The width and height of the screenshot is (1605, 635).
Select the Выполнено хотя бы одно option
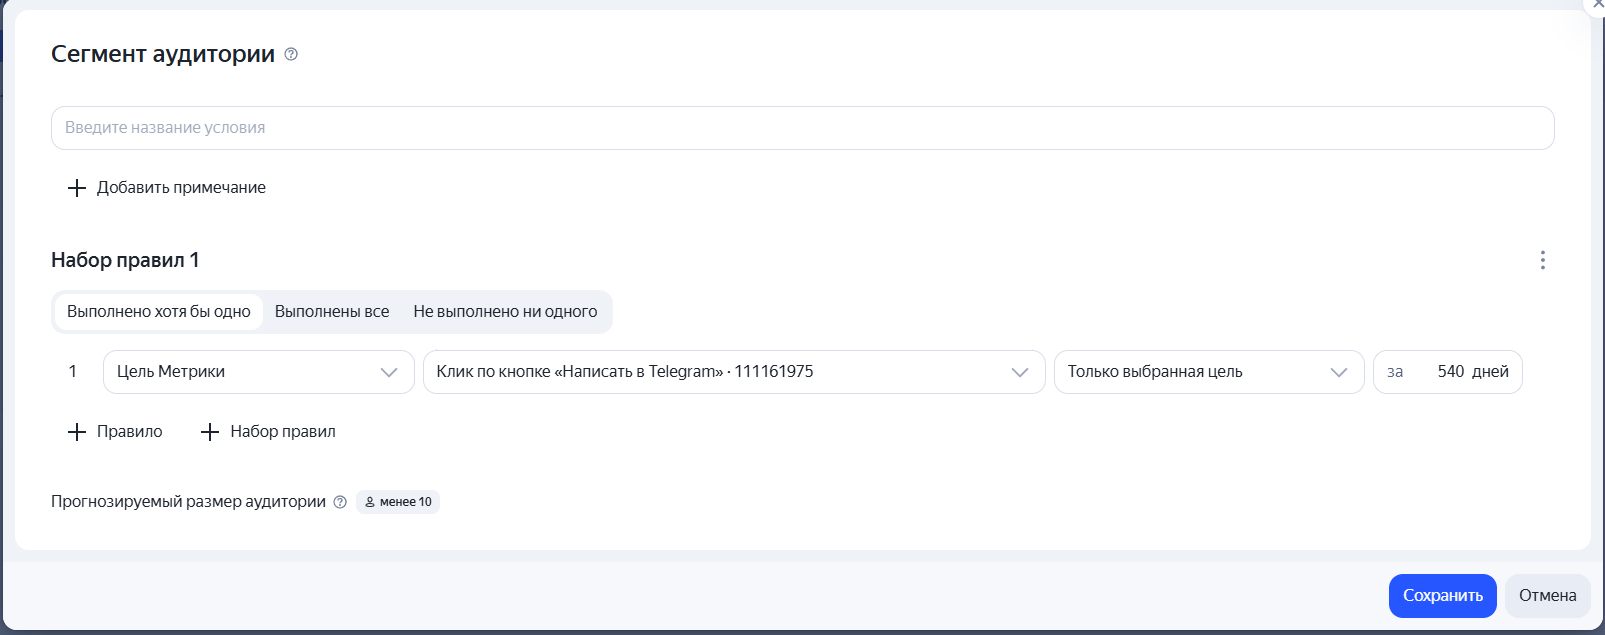coord(159,312)
